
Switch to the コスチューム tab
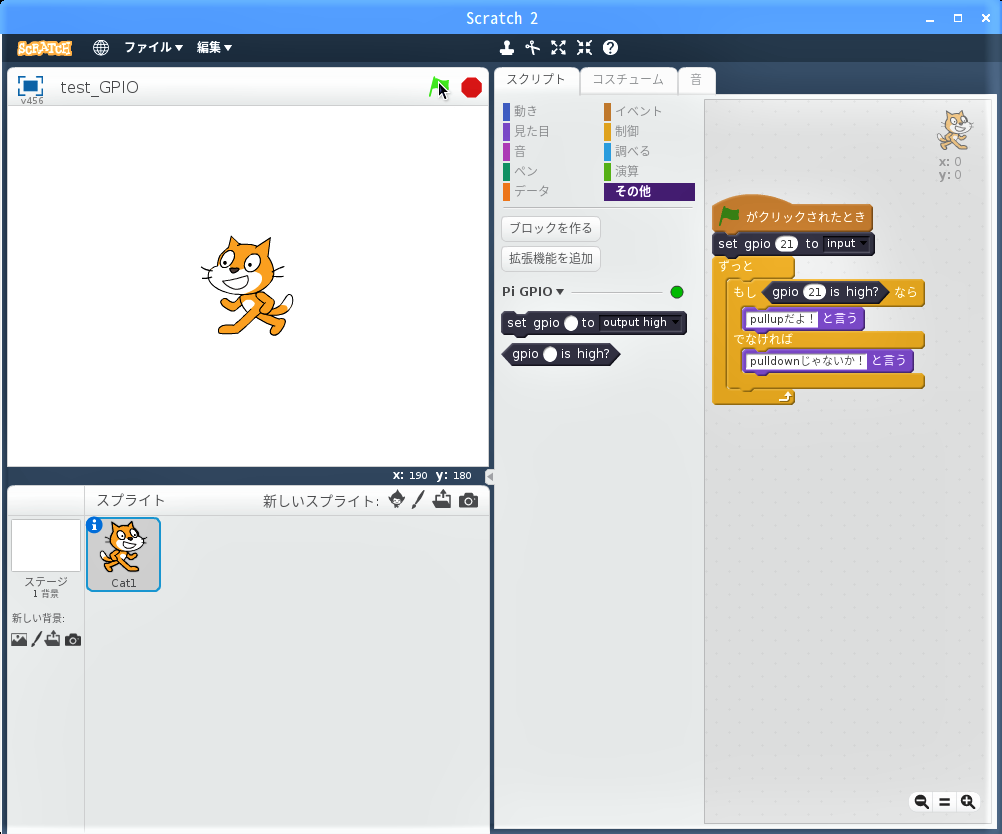coord(628,80)
